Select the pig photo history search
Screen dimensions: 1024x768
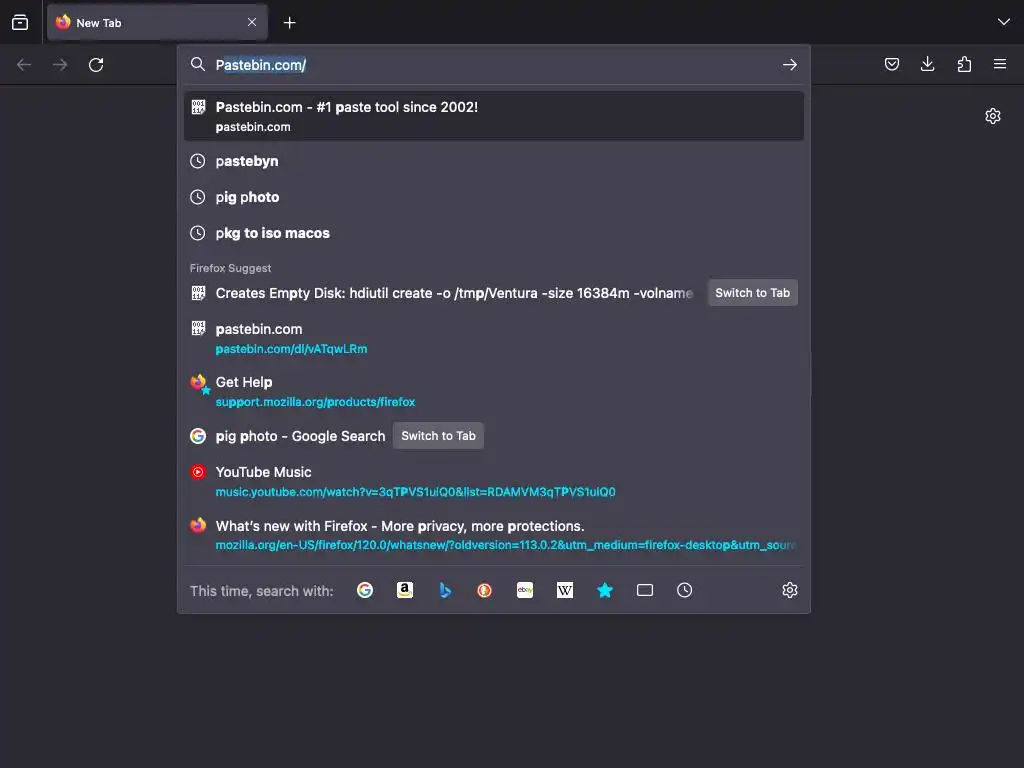pos(494,197)
